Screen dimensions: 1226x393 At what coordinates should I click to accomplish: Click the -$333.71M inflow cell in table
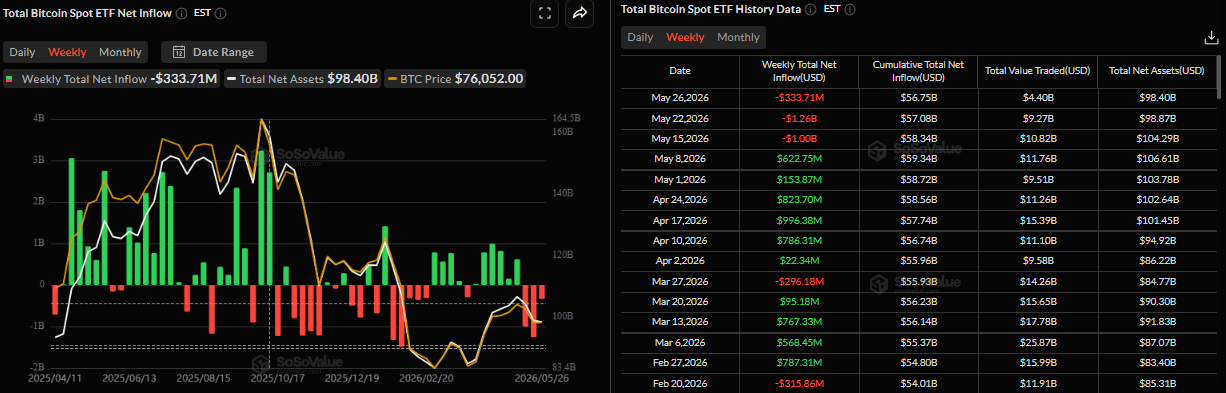tap(799, 97)
